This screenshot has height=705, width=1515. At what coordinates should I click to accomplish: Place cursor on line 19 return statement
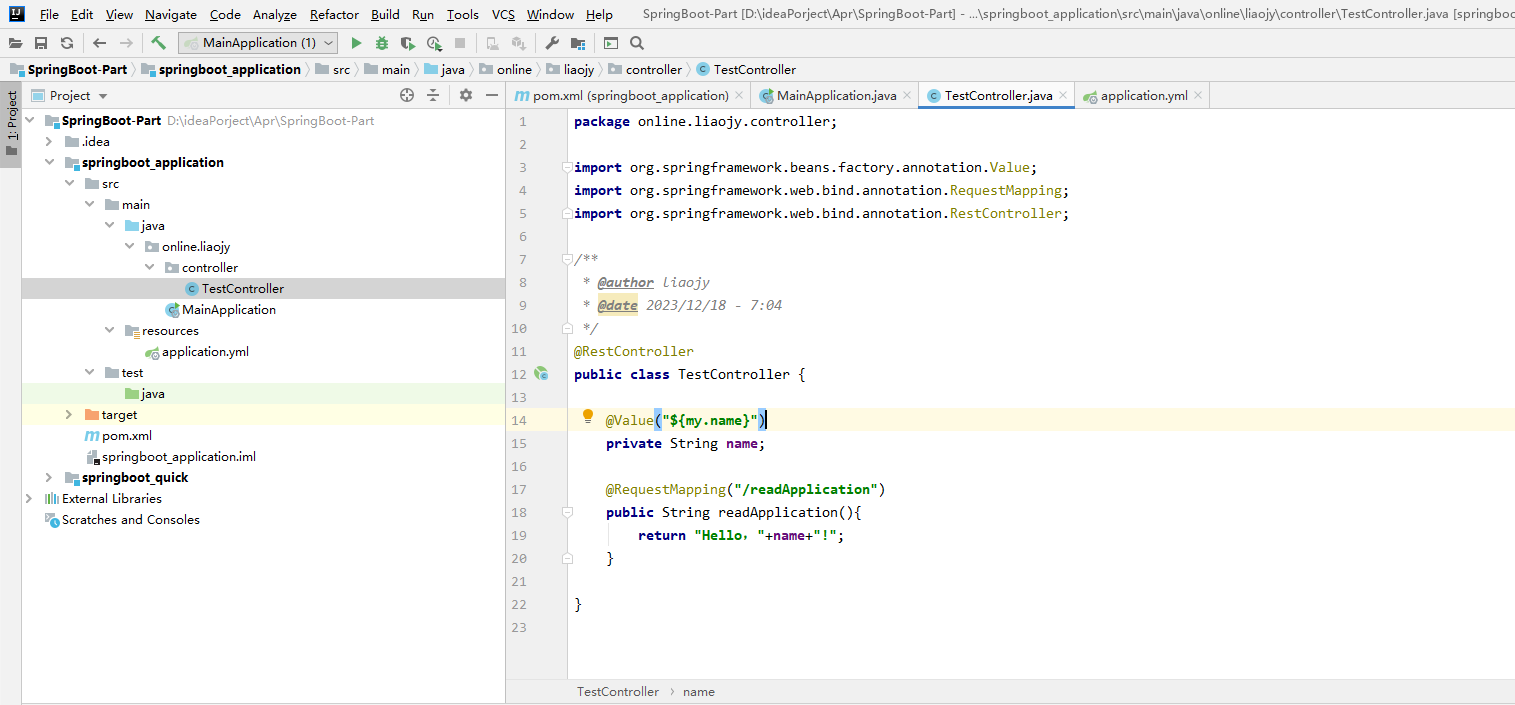click(x=741, y=535)
